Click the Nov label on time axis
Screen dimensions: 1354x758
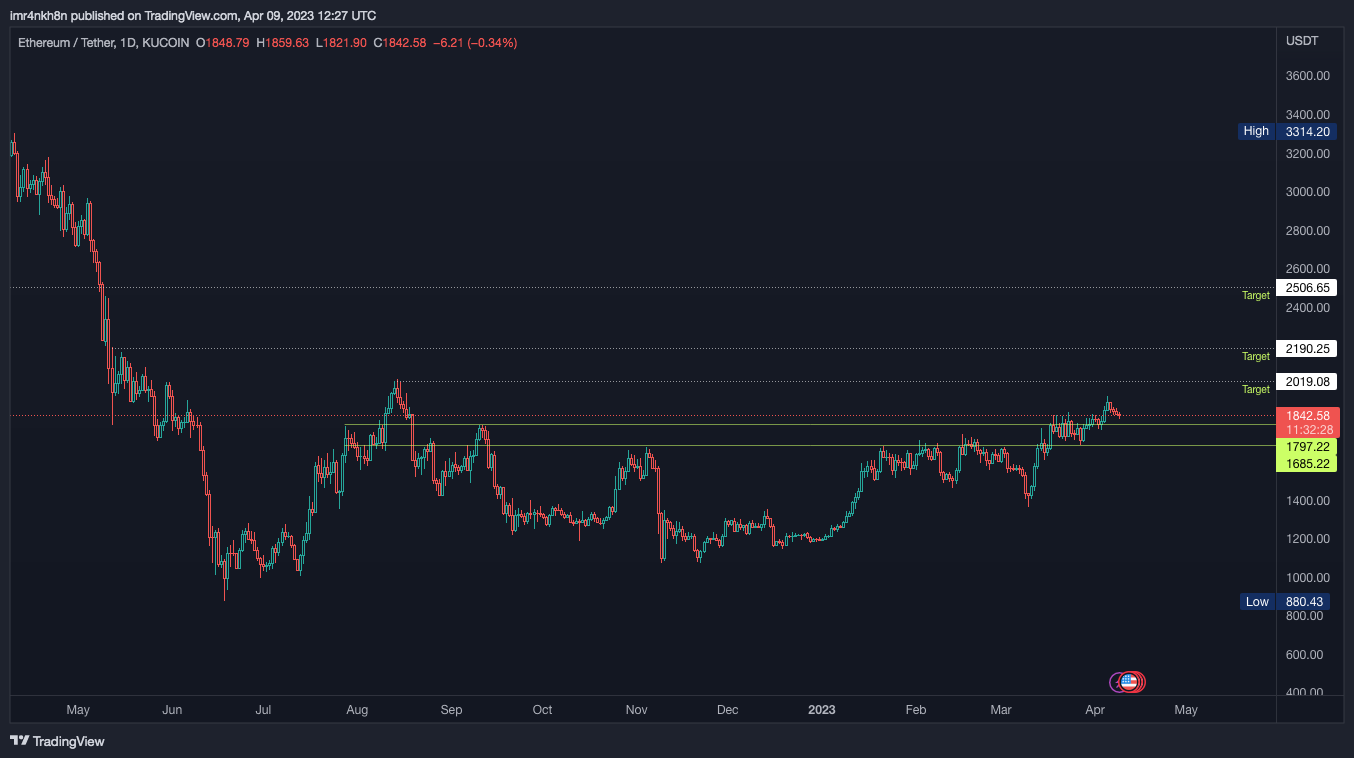[x=636, y=710]
